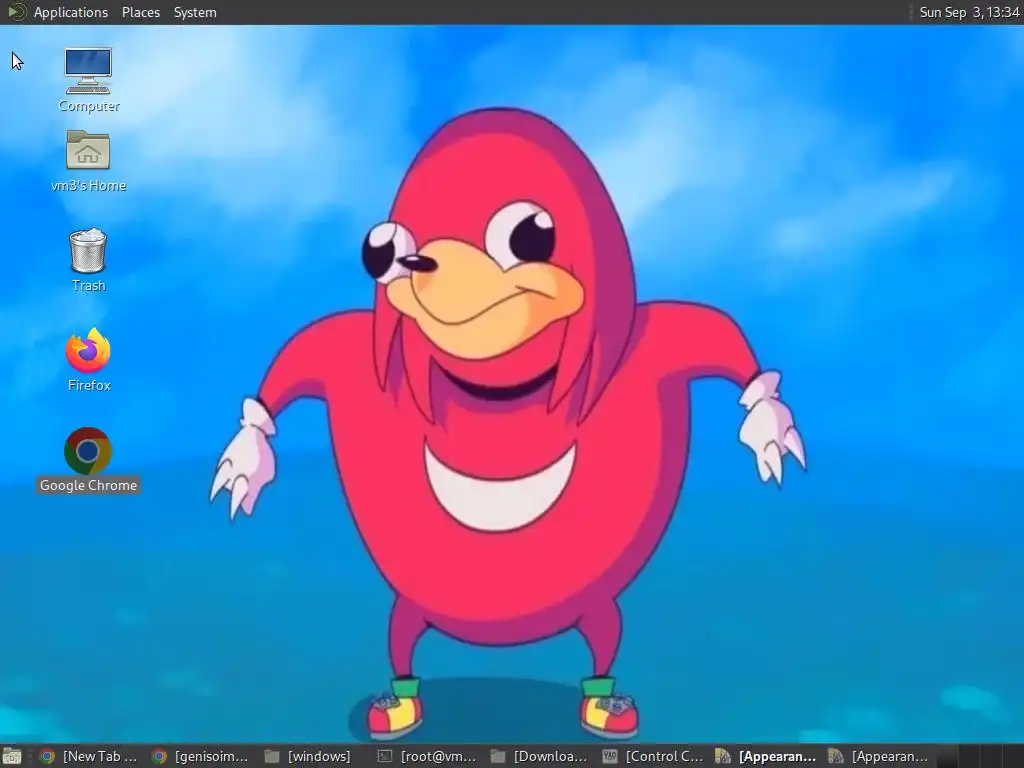Click the Show Desktop icon in bottom panel
Viewport: 1024px width, 768px height.
12,756
